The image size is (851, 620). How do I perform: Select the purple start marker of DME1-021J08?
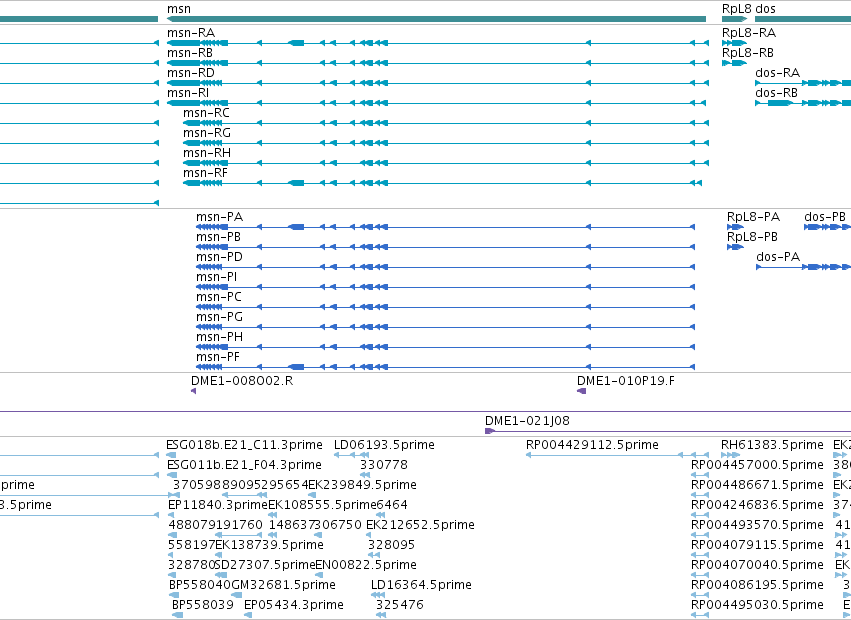point(490,431)
